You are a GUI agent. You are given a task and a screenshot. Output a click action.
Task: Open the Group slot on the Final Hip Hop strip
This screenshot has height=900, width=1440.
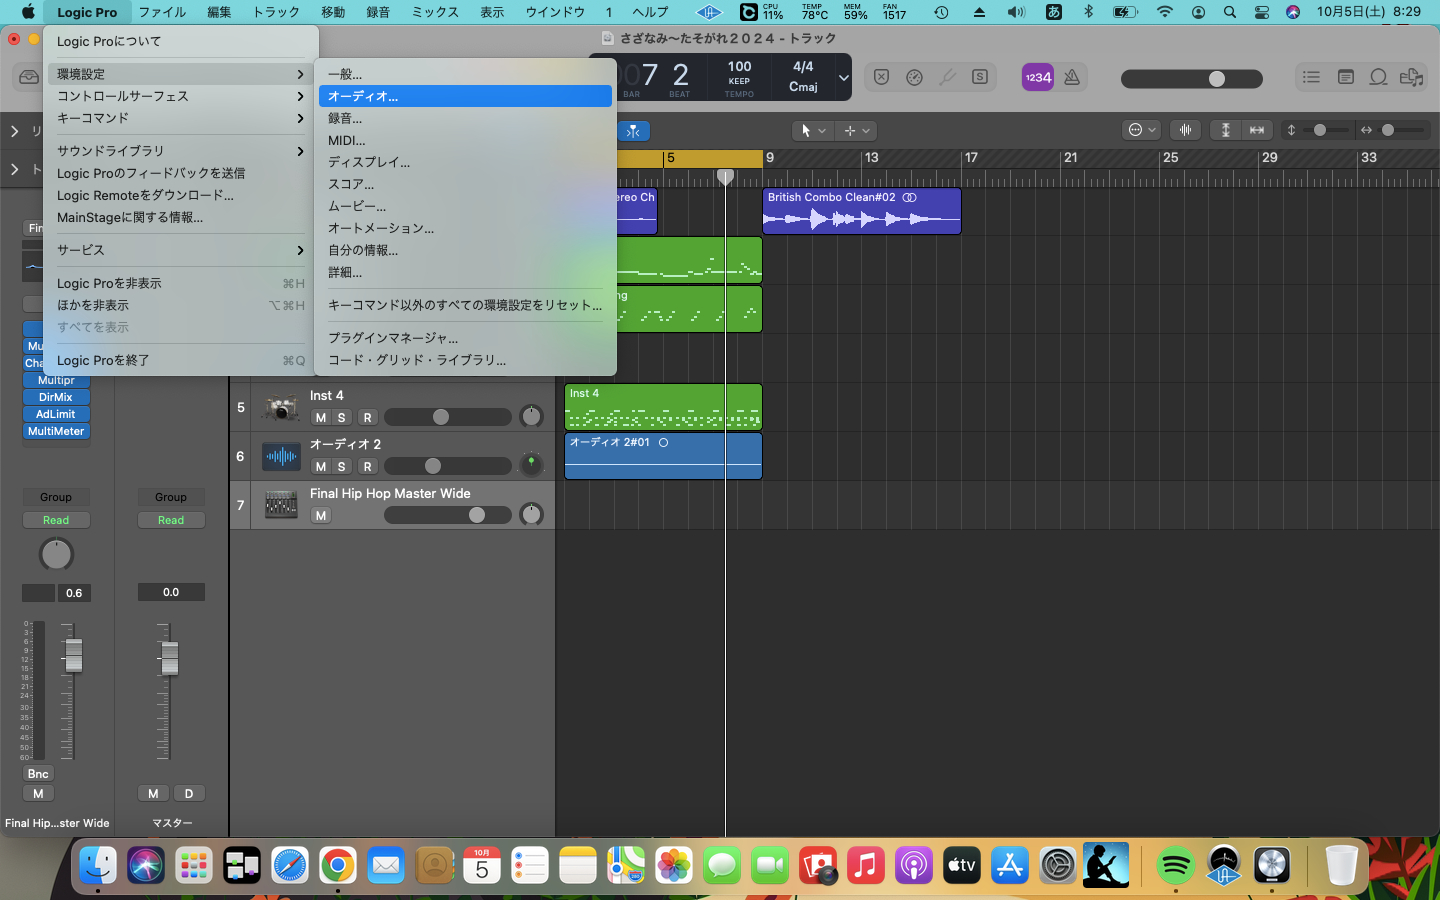click(56, 497)
